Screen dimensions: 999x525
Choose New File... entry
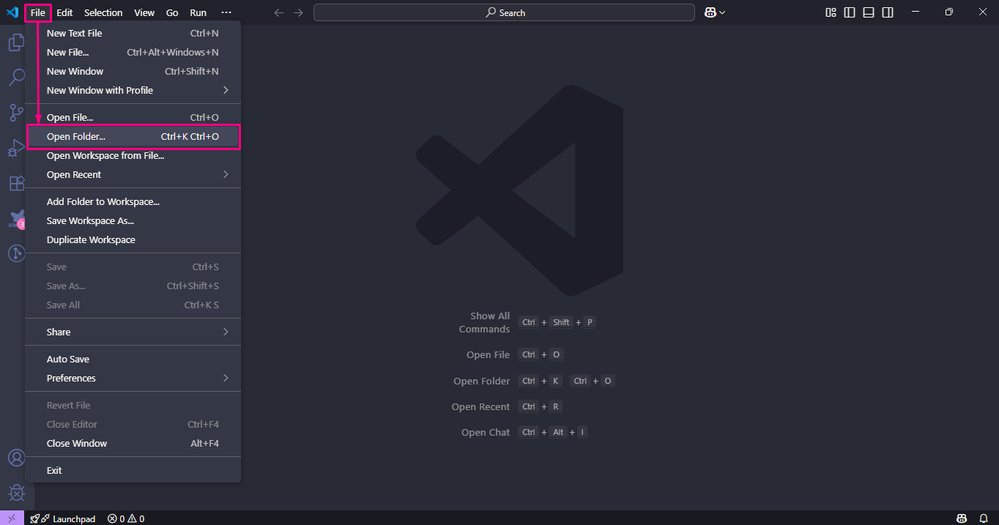point(133,52)
